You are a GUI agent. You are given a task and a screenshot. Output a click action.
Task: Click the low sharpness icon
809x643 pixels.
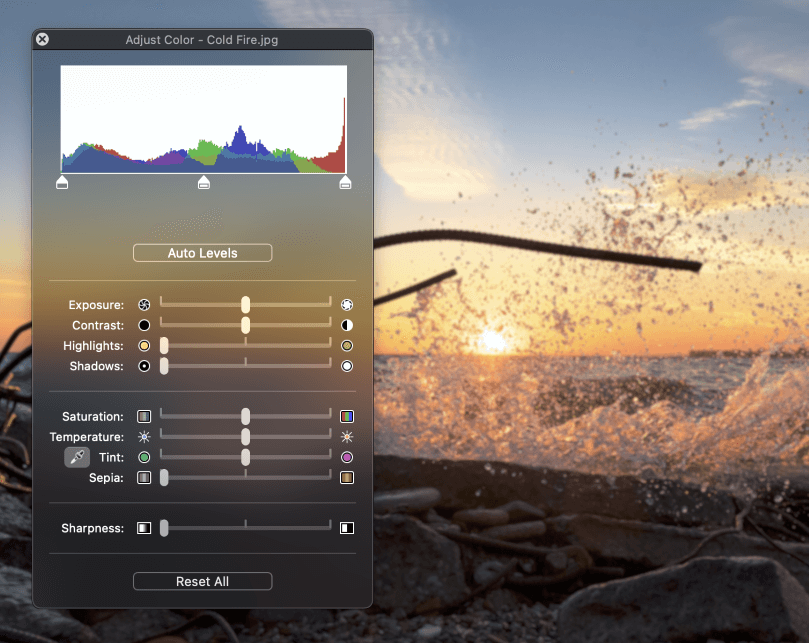tap(144, 528)
